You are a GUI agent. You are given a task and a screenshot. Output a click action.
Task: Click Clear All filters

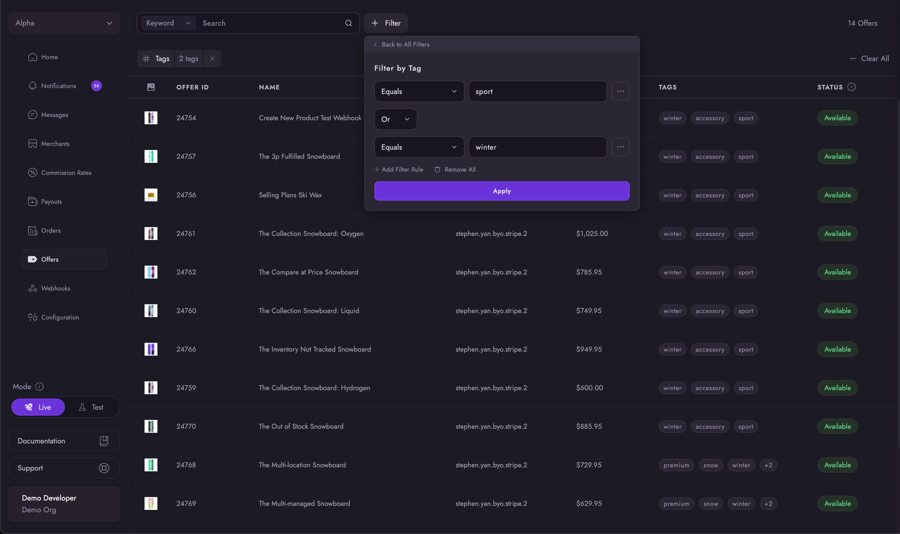point(869,59)
